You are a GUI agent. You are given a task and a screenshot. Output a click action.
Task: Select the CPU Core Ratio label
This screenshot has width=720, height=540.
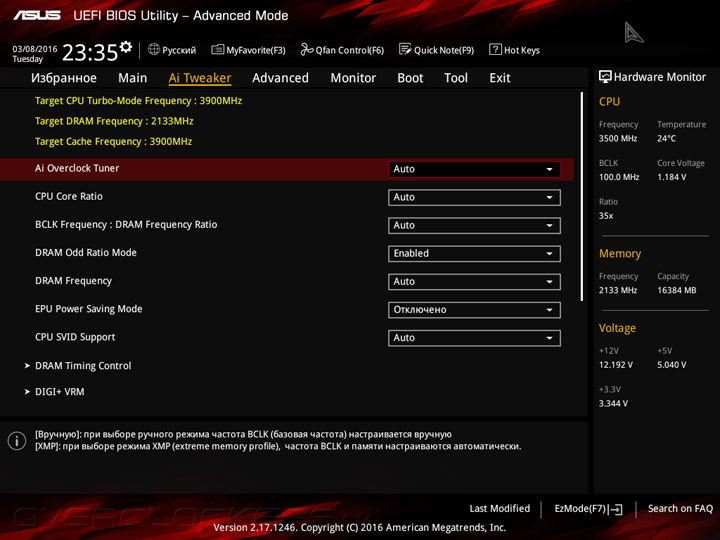tap(69, 197)
